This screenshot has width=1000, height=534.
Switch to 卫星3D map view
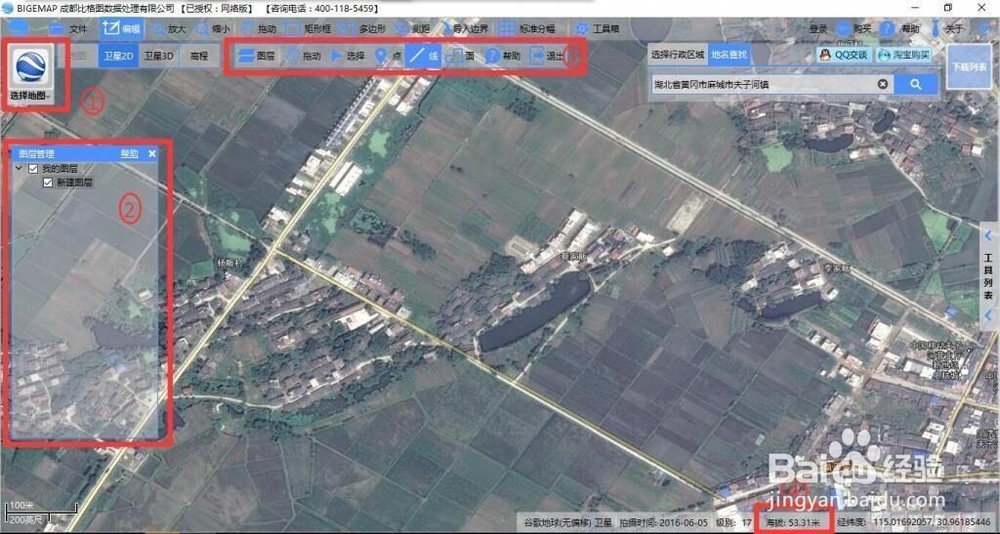click(159, 56)
